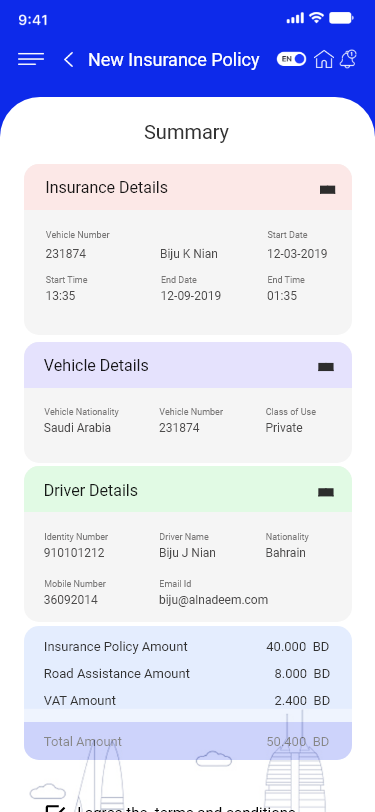Image resolution: width=375 pixels, height=812 pixels.
Task: Tap the battery status icon
Action: pos(341,19)
